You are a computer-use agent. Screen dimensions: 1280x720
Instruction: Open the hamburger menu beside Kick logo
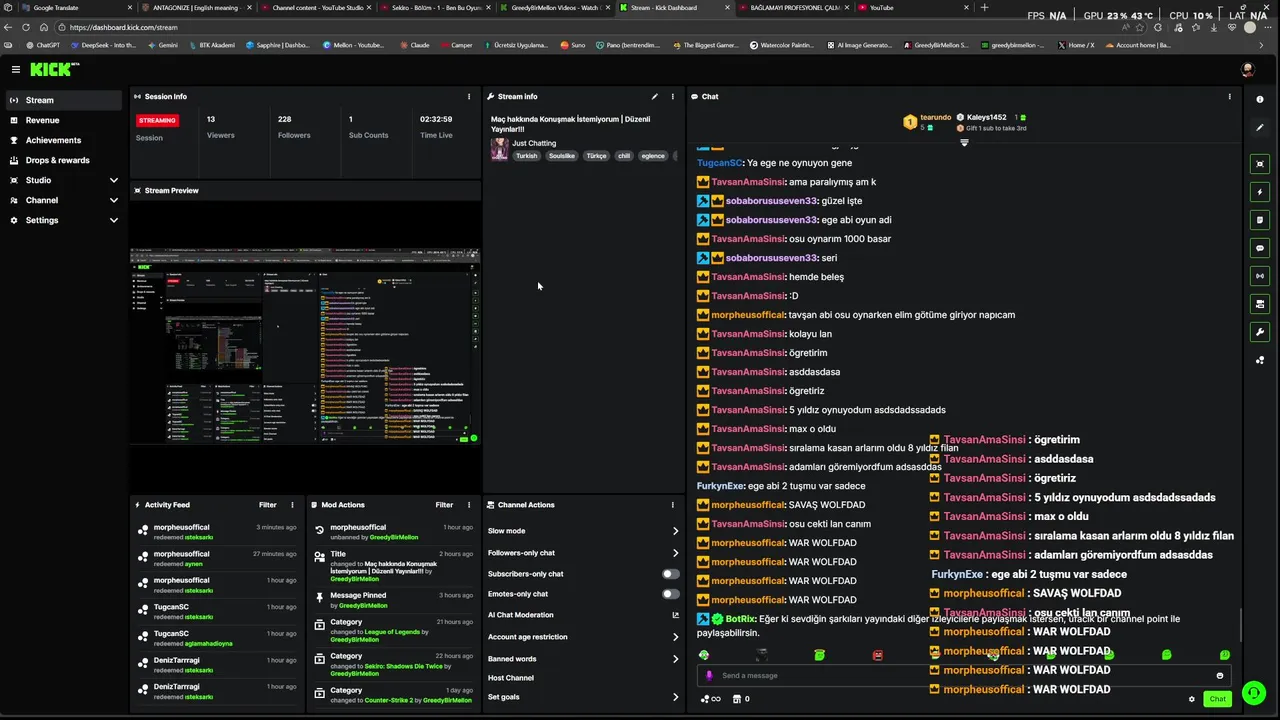(16, 69)
